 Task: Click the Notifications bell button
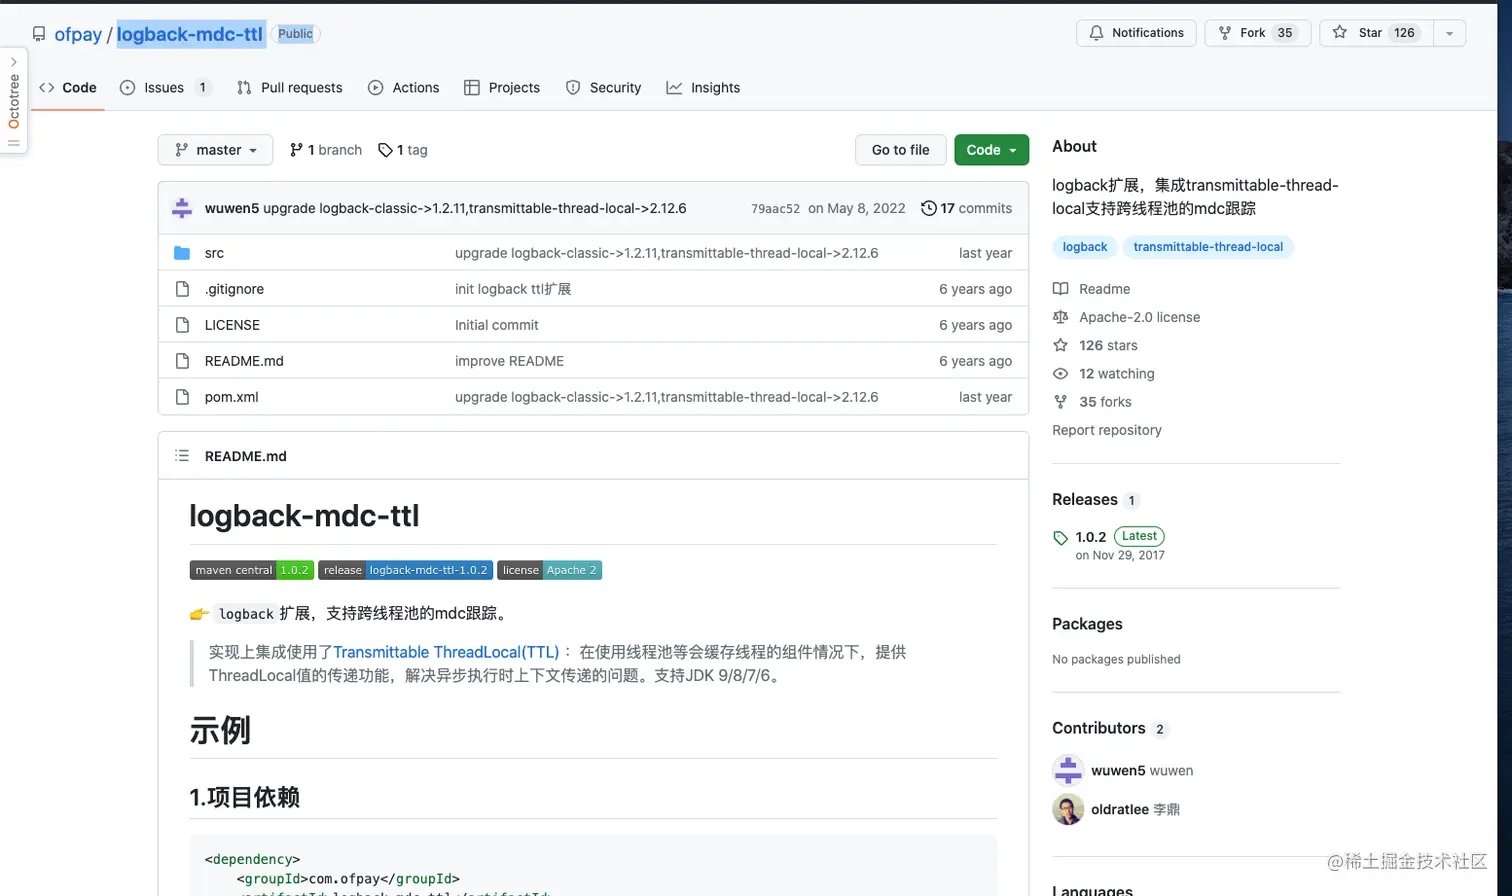[x=1136, y=33]
